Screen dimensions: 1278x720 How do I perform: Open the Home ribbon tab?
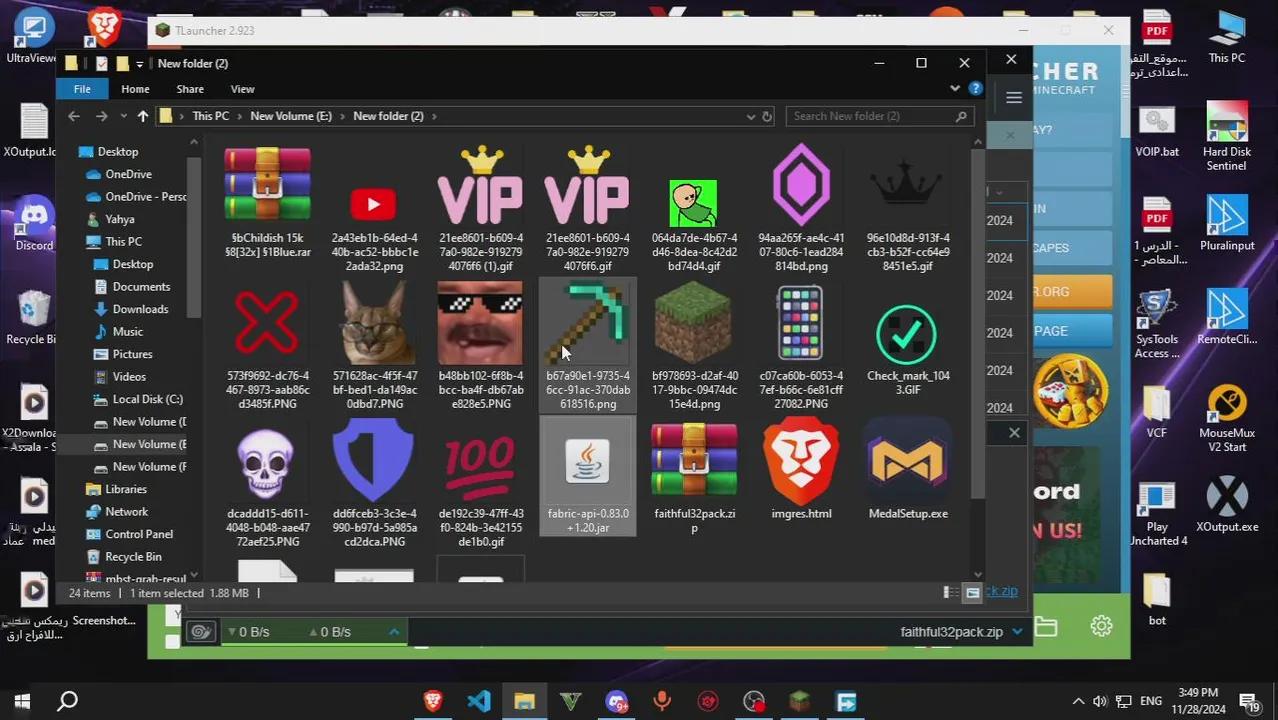[x=135, y=89]
